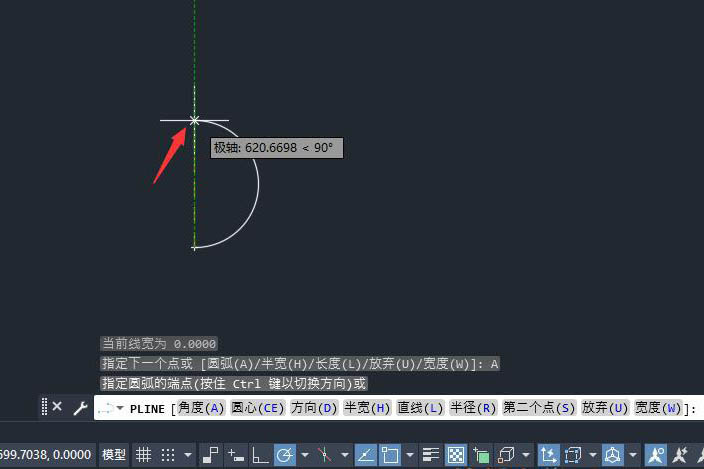Toggle snap mode dotted-grid icon
The width and height of the screenshot is (704, 469).
[x=168, y=455]
